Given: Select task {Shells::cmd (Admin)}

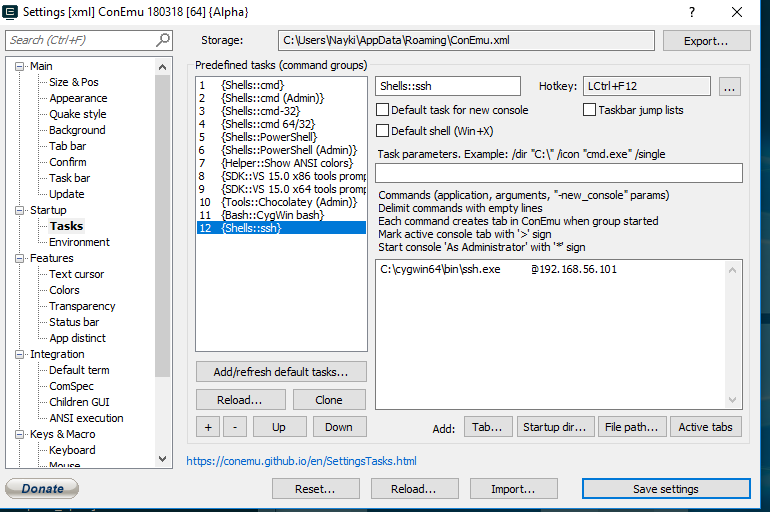Looking at the screenshot, I should point(281,98).
